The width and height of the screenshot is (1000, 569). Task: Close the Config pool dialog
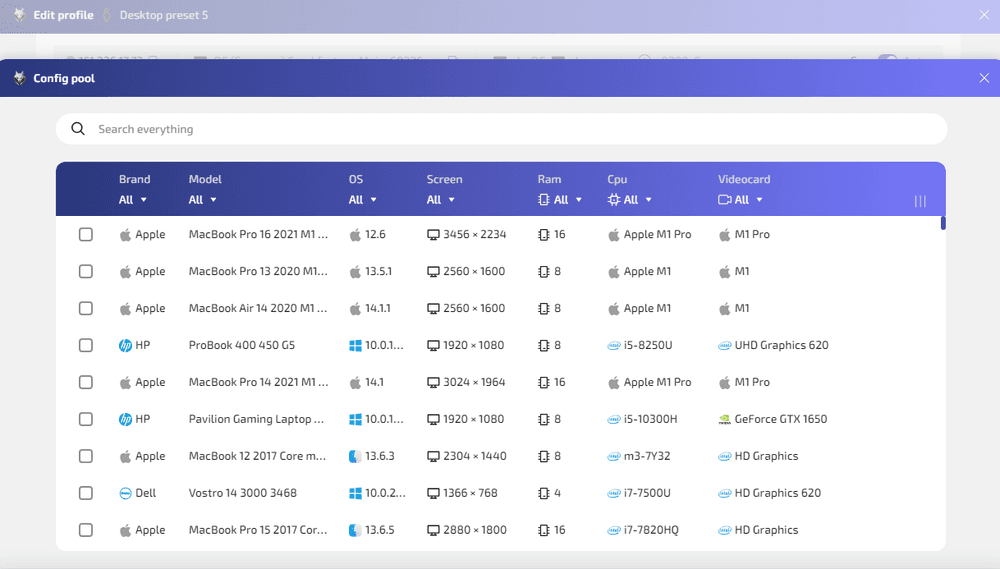point(984,78)
